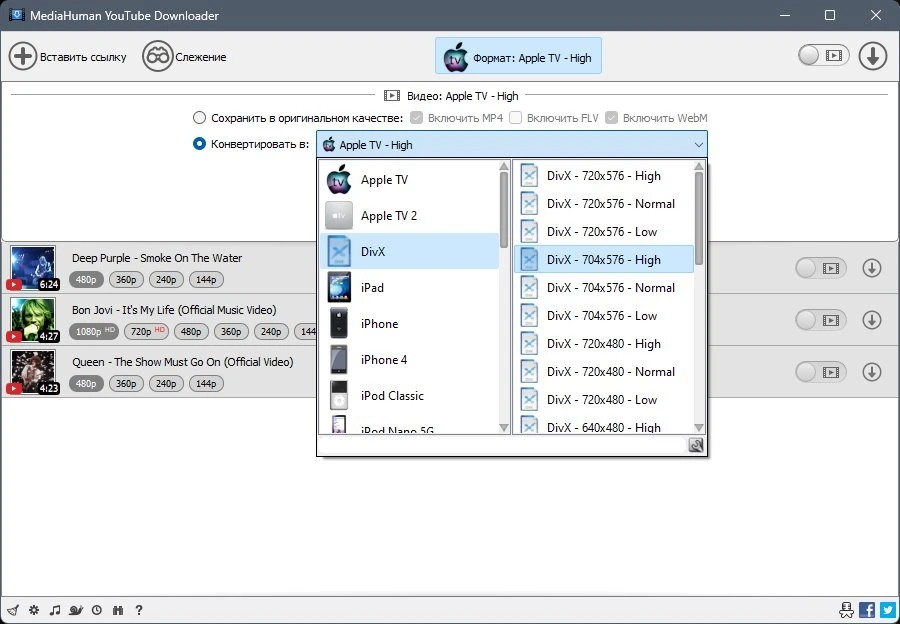
Task: Click the Twitter icon
Action: [888, 610]
